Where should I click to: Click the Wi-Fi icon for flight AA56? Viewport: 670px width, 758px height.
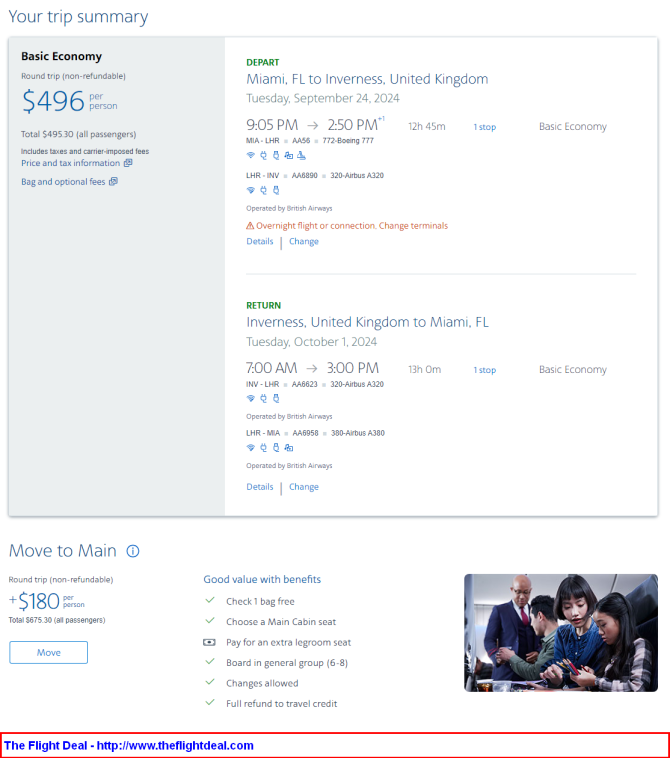(x=251, y=155)
